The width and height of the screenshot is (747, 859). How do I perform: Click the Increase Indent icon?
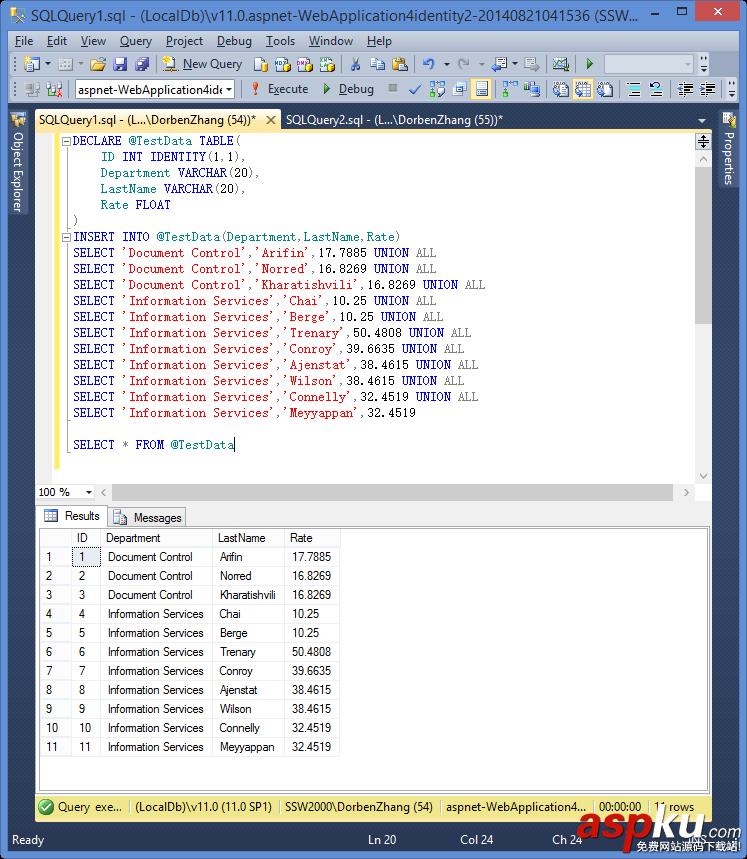(x=708, y=89)
